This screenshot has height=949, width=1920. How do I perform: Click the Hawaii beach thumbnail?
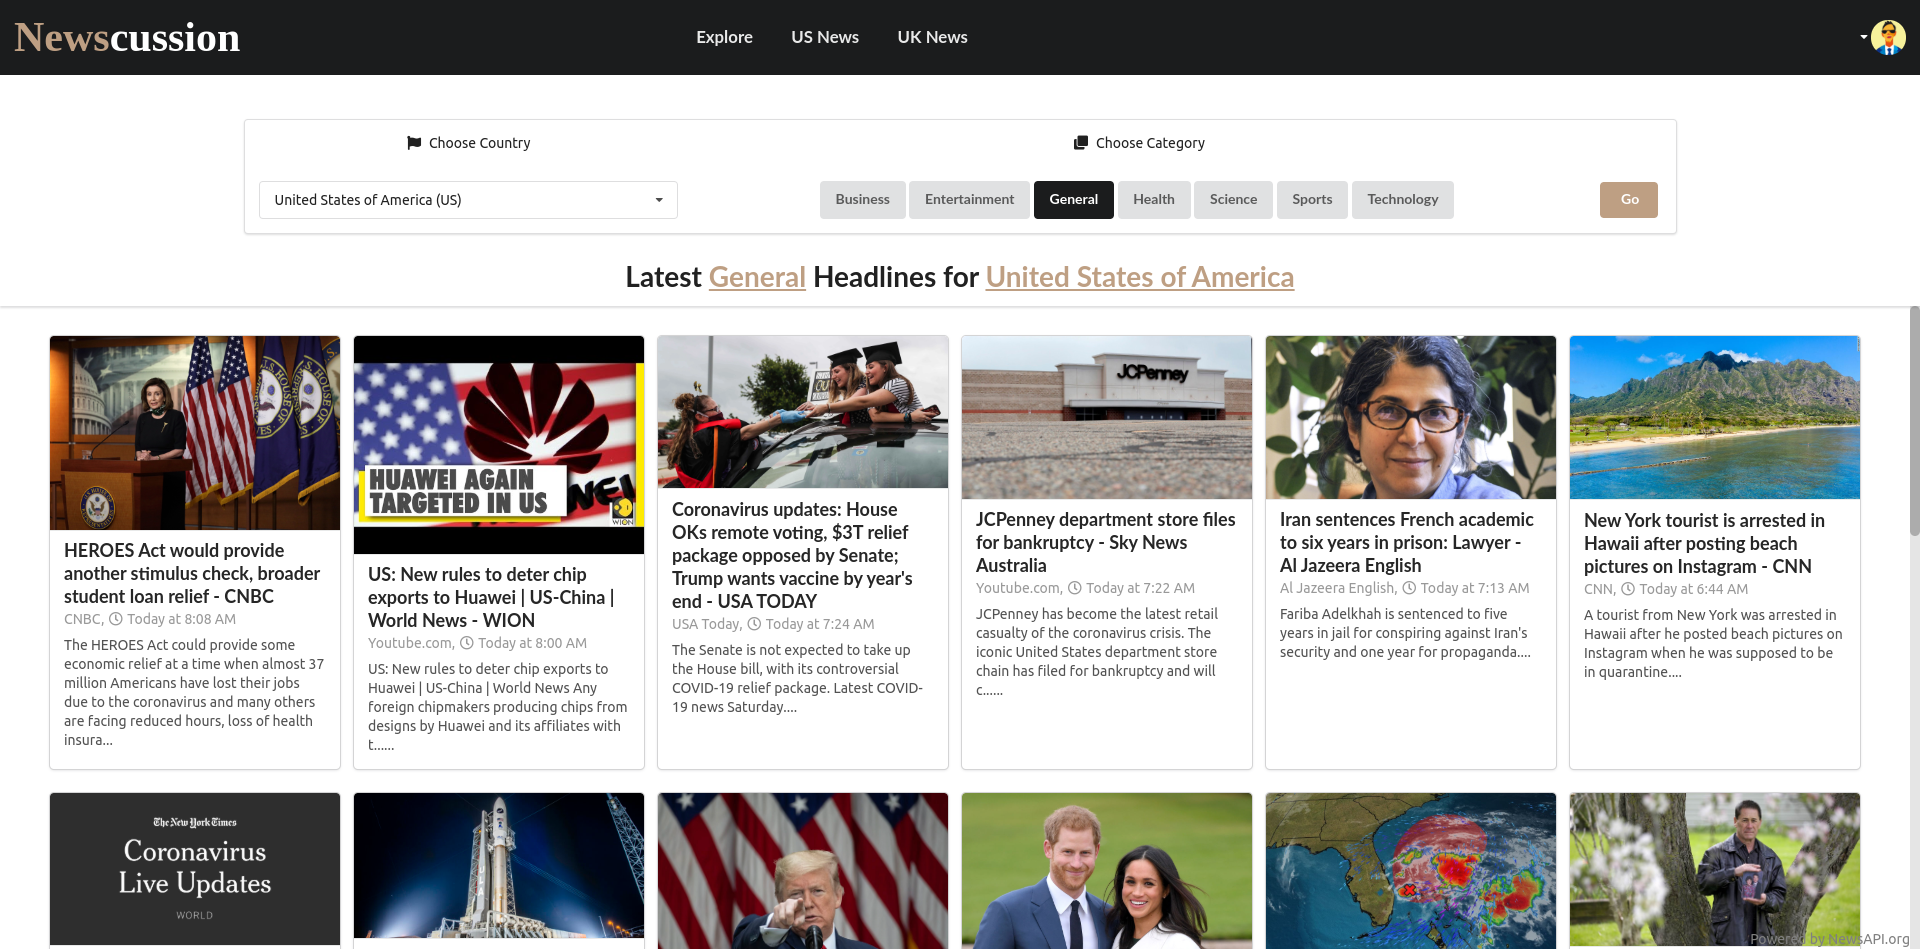tap(1715, 417)
